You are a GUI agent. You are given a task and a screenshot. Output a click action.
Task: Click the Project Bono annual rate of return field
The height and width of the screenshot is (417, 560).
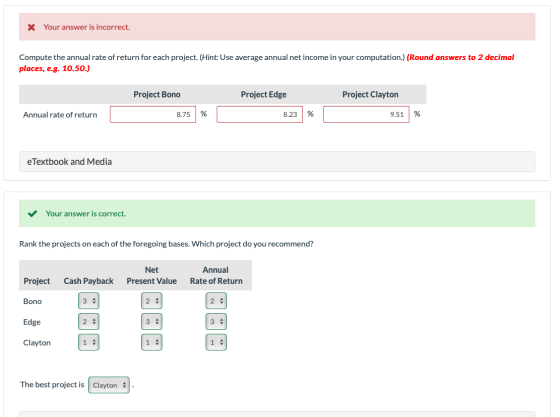click(x=153, y=114)
